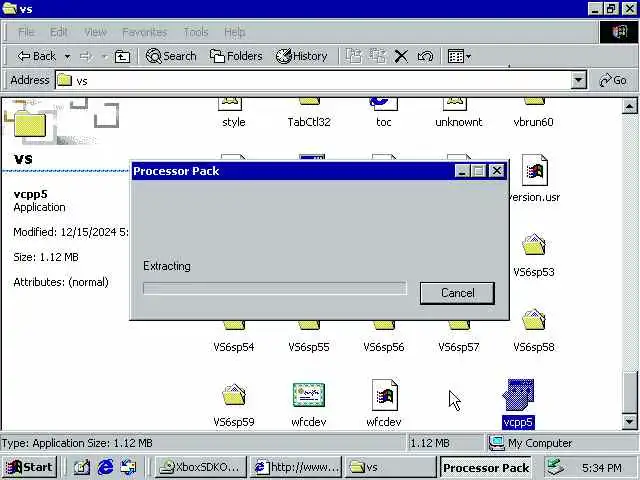Select the VS6sp58 folder
This screenshot has height=480, width=640.
(534, 320)
